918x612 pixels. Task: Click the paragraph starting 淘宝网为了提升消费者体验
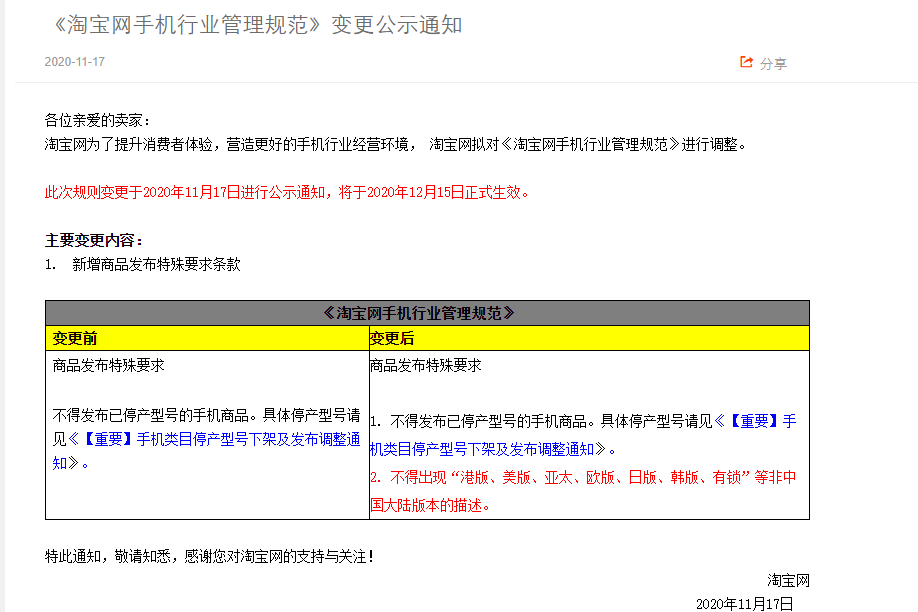pos(395,145)
